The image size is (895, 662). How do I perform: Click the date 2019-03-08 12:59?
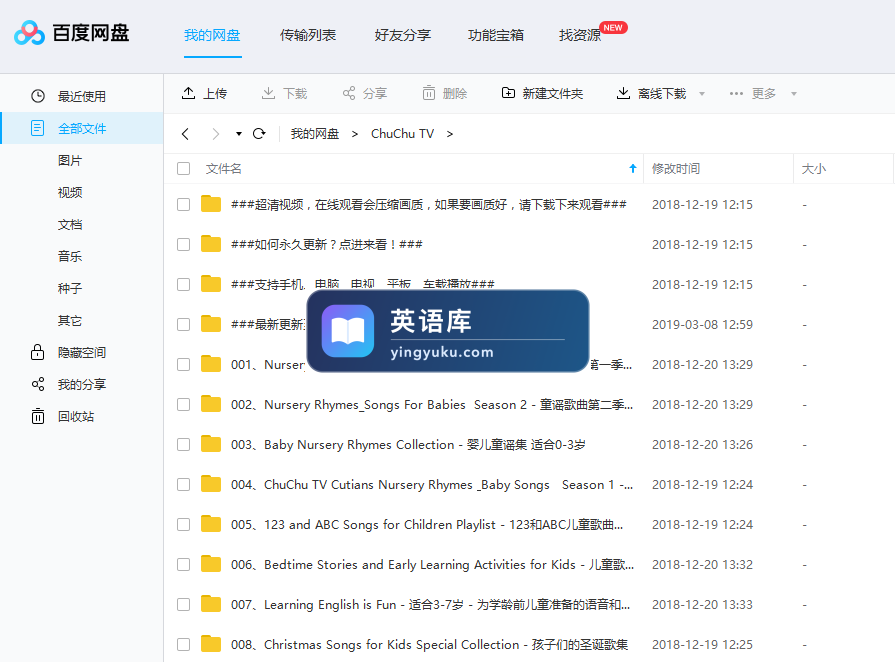pyautogui.click(x=702, y=324)
